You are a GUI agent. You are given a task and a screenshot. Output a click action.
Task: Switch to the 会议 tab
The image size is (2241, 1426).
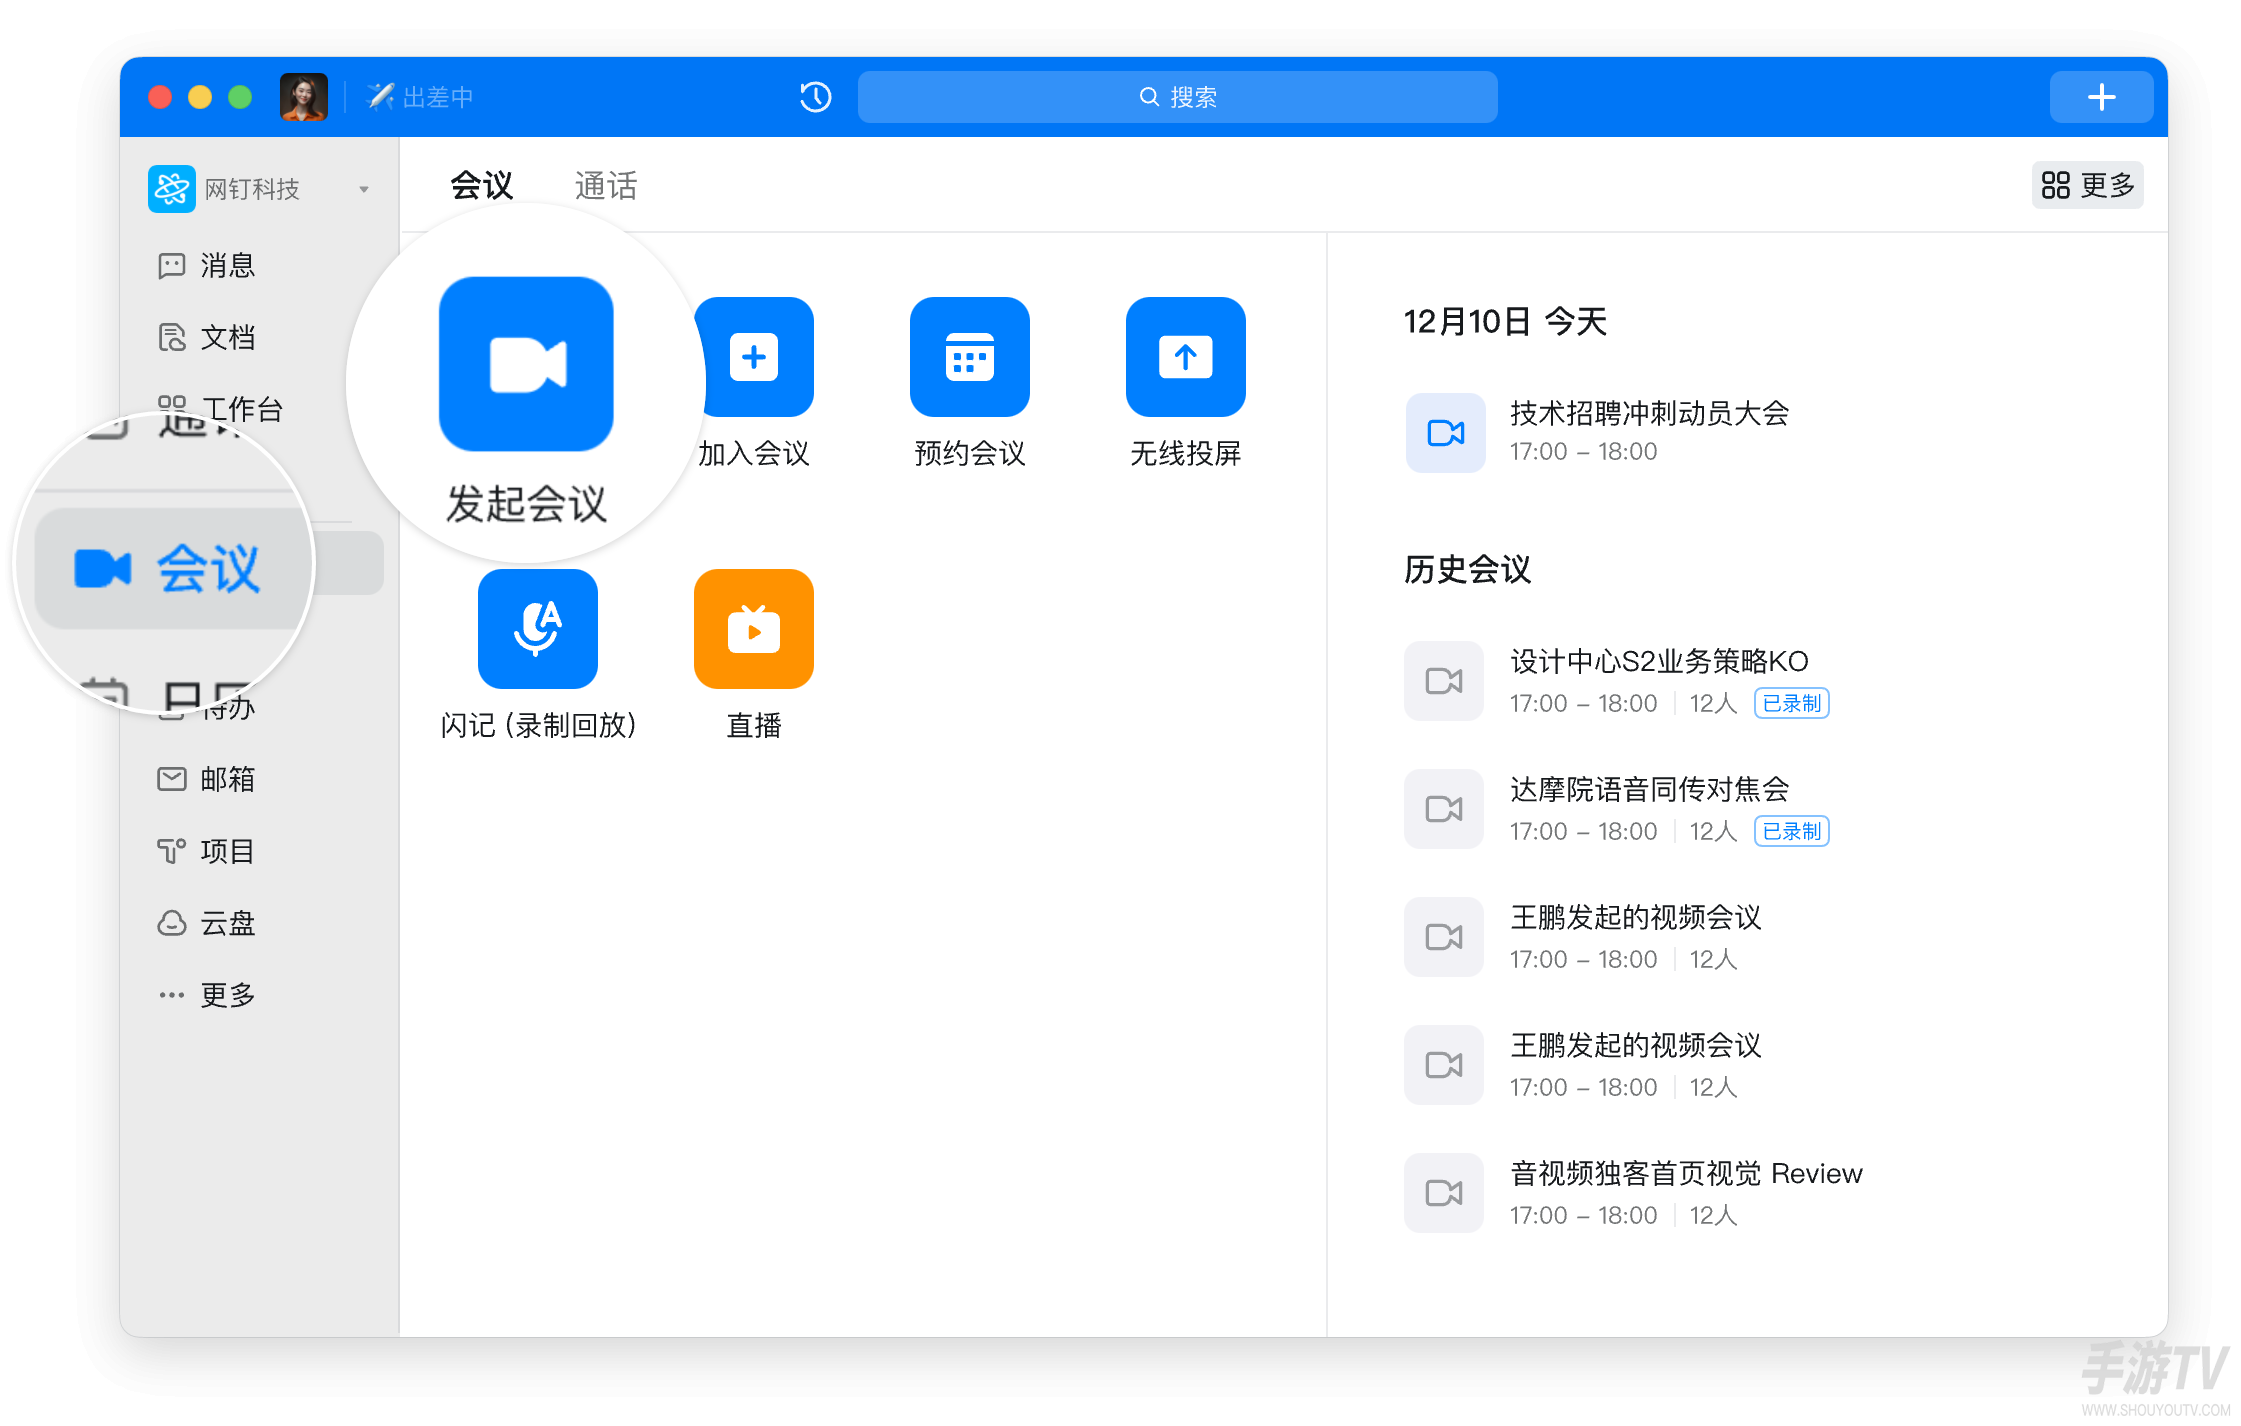click(481, 185)
